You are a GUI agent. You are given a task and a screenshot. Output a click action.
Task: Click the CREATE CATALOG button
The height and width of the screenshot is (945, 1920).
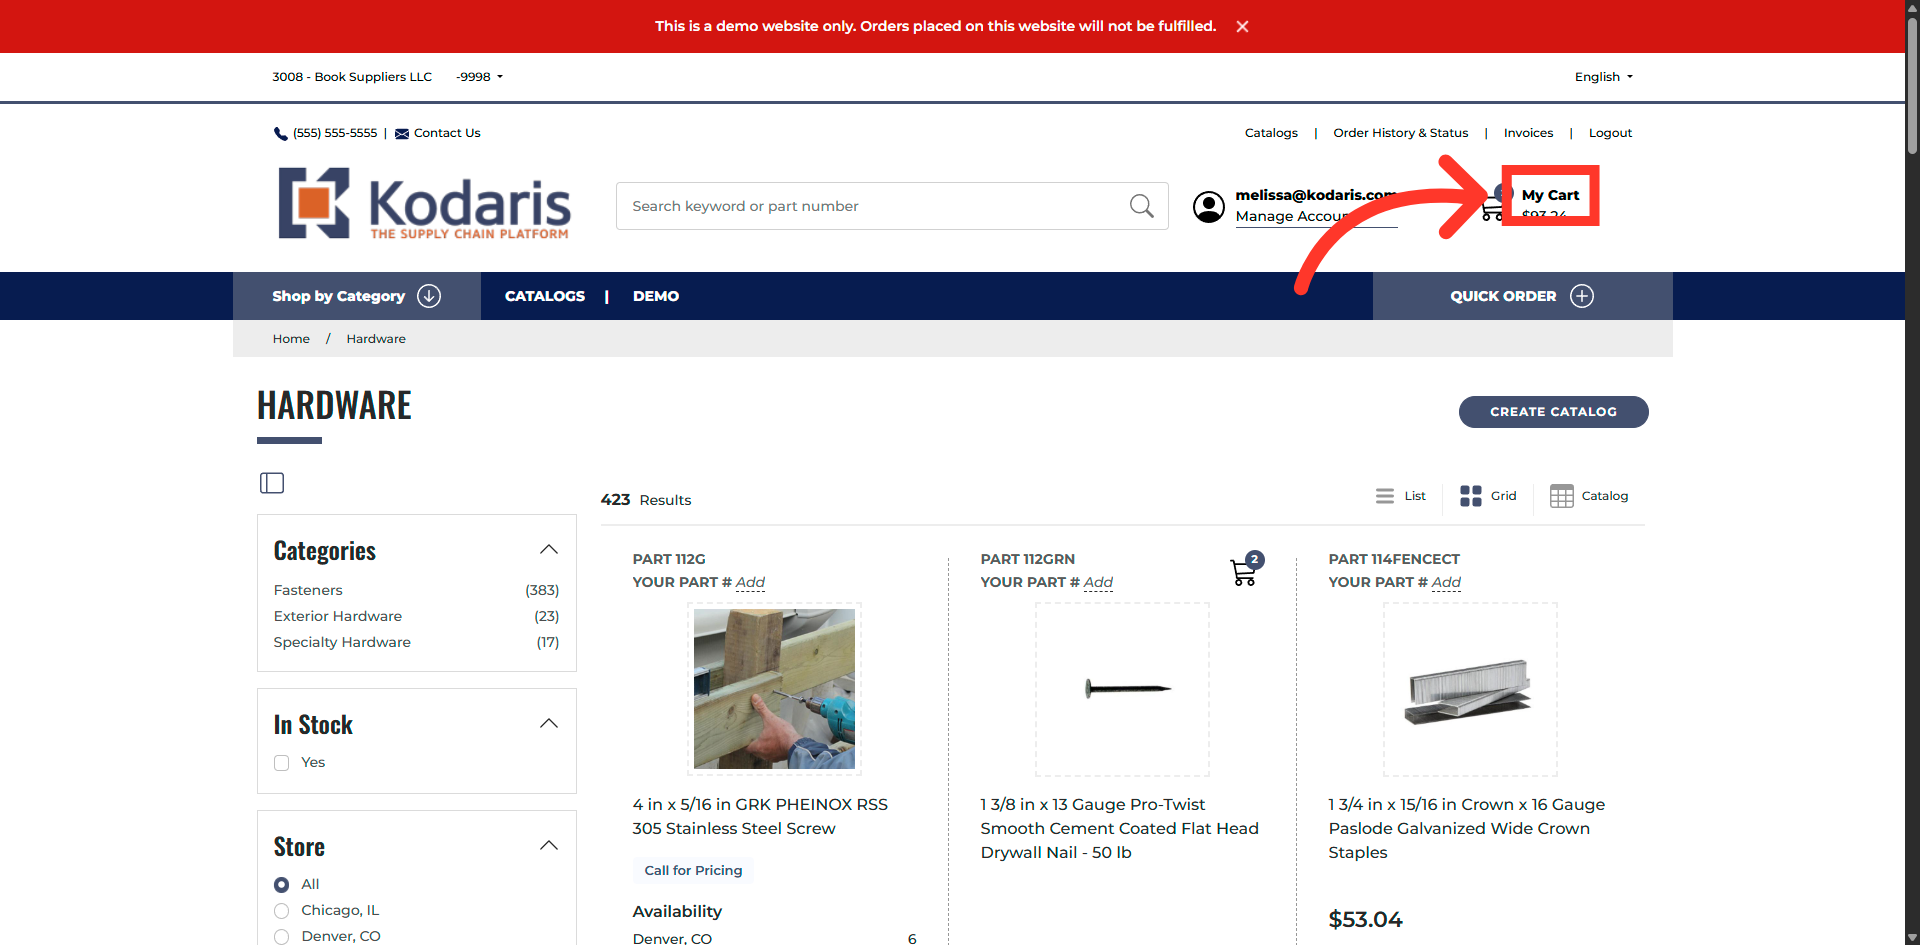[x=1553, y=412]
